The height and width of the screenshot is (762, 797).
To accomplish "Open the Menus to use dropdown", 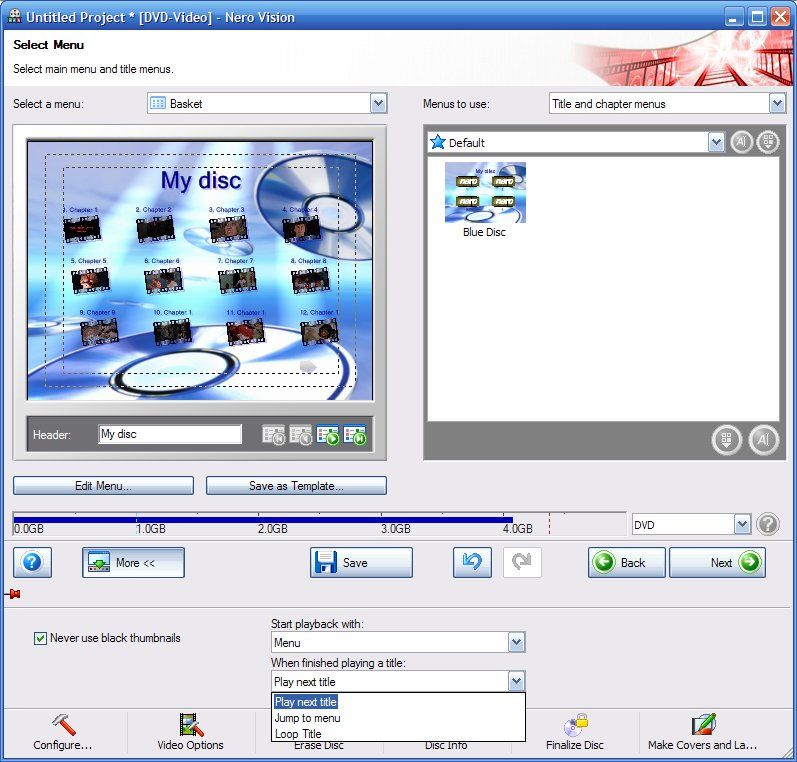I will 777,104.
